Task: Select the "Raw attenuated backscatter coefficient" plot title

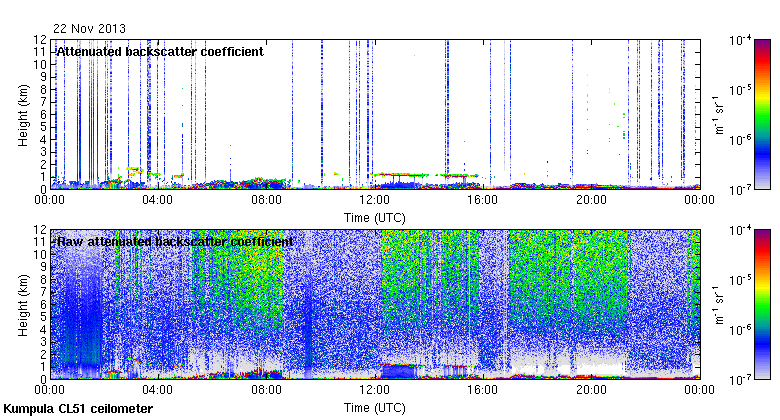Action: pyautogui.click(x=175, y=242)
